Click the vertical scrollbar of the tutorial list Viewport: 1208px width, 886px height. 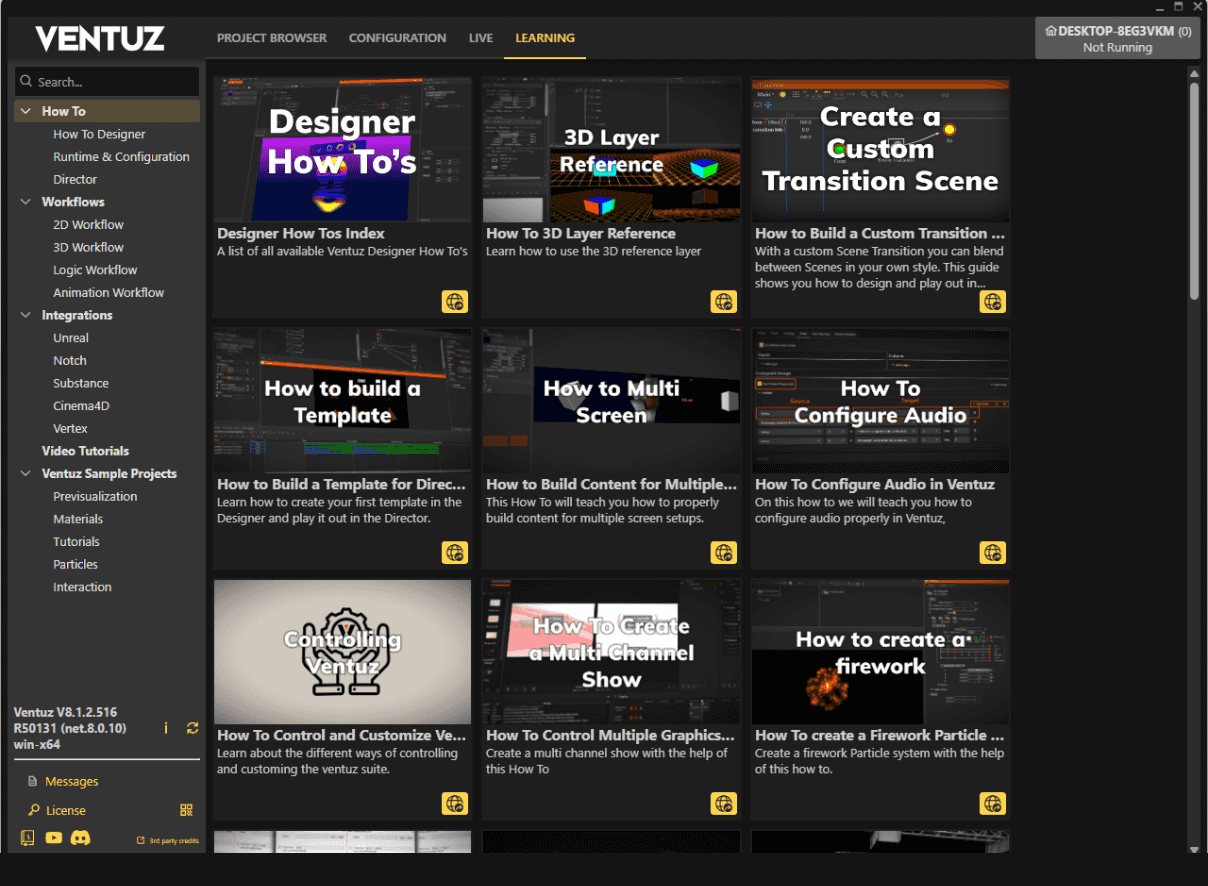1193,190
